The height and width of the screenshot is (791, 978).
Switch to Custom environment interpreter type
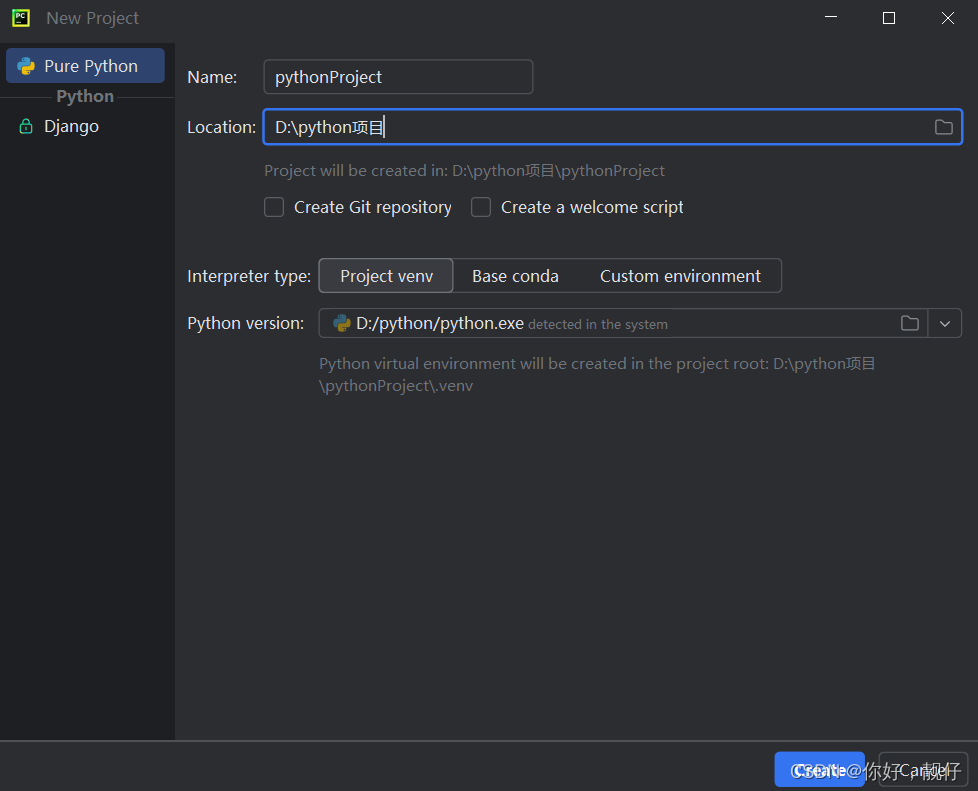(680, 276)
